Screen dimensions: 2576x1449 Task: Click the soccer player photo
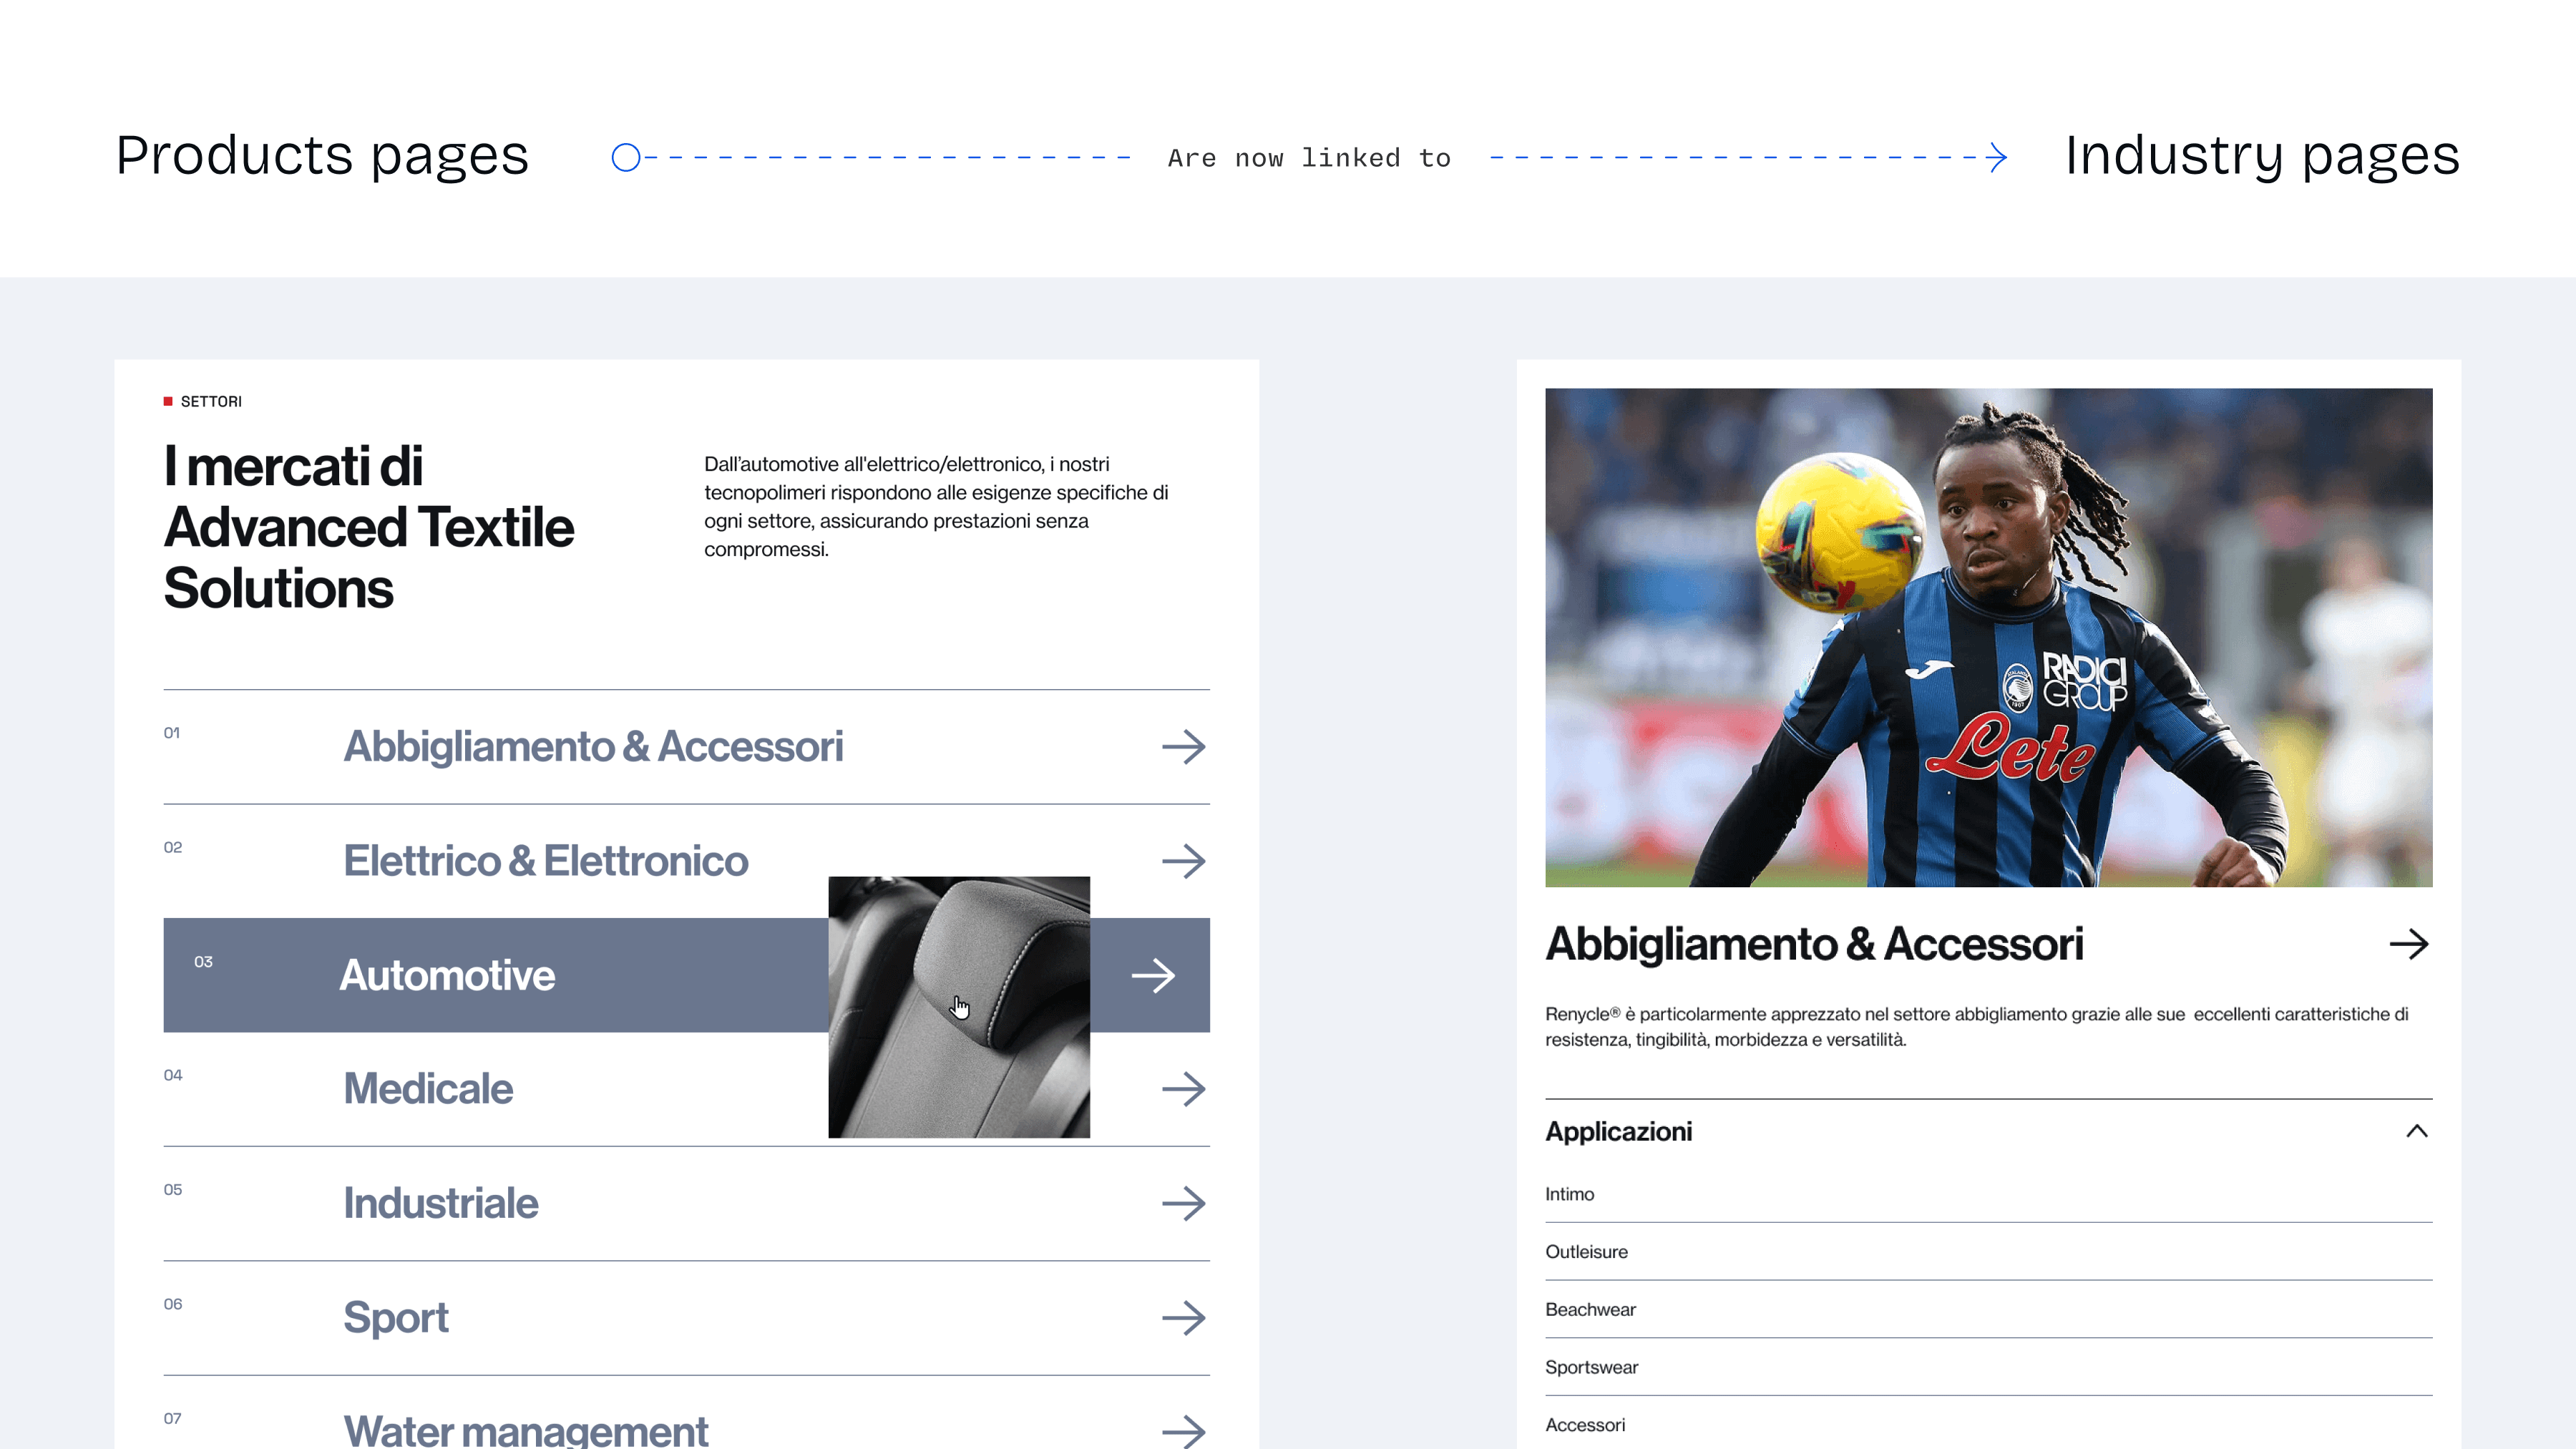pyautogui.click(x=1988, y=637)
